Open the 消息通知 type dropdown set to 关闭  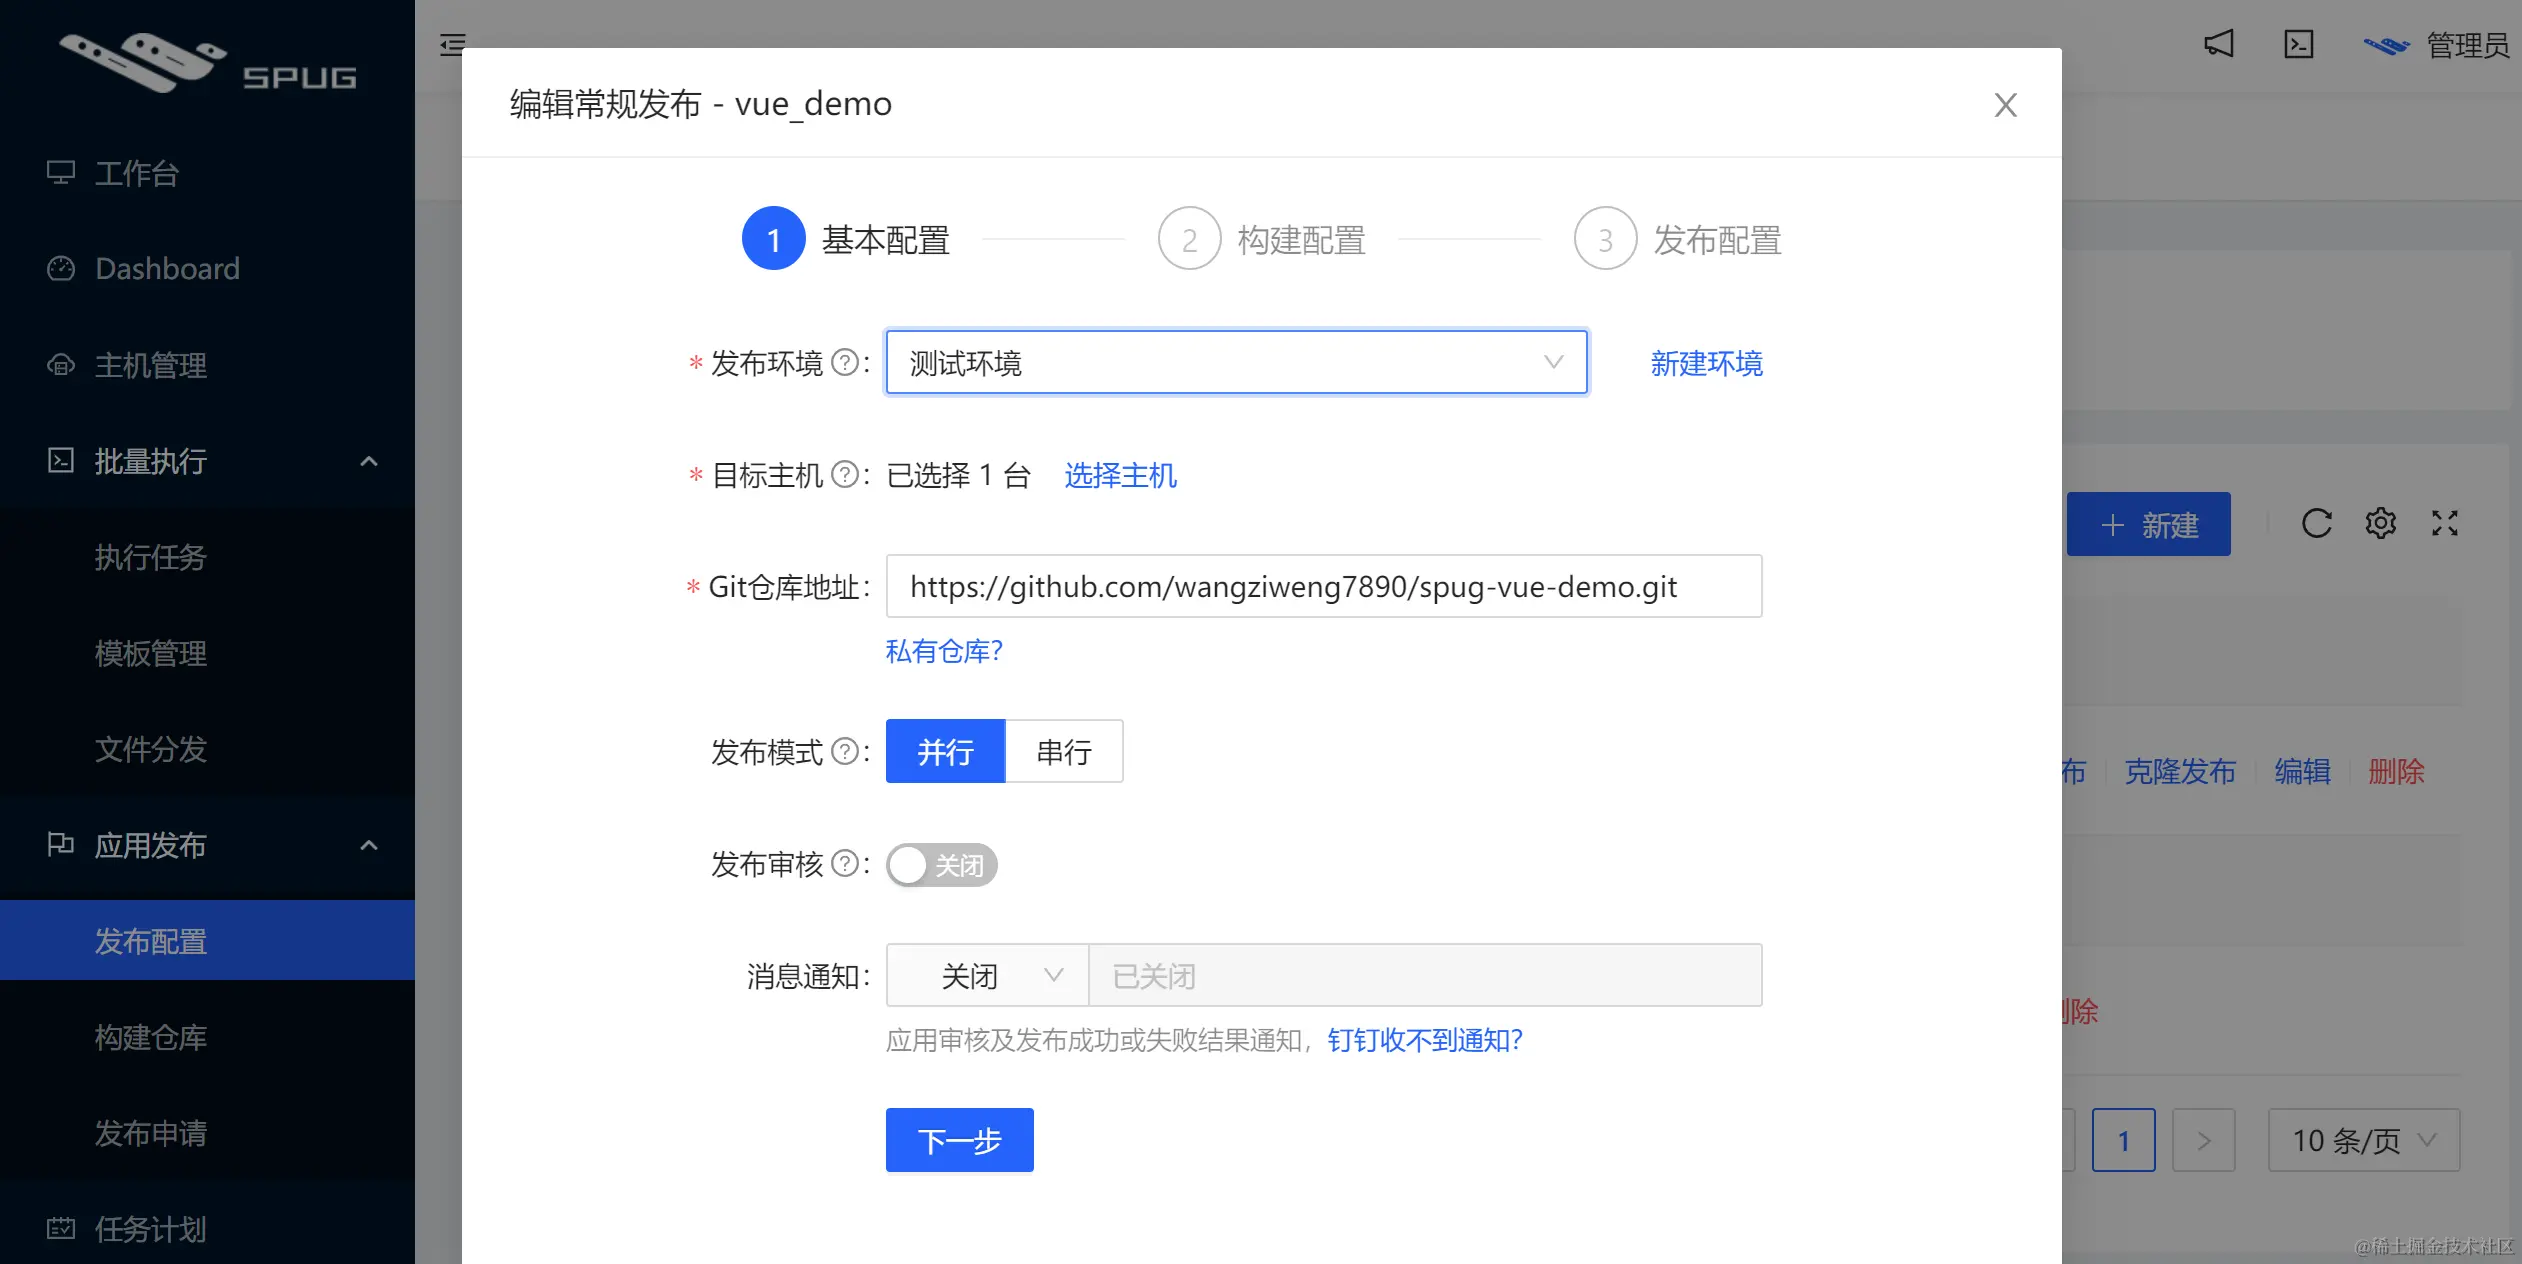tap(987, 975)
